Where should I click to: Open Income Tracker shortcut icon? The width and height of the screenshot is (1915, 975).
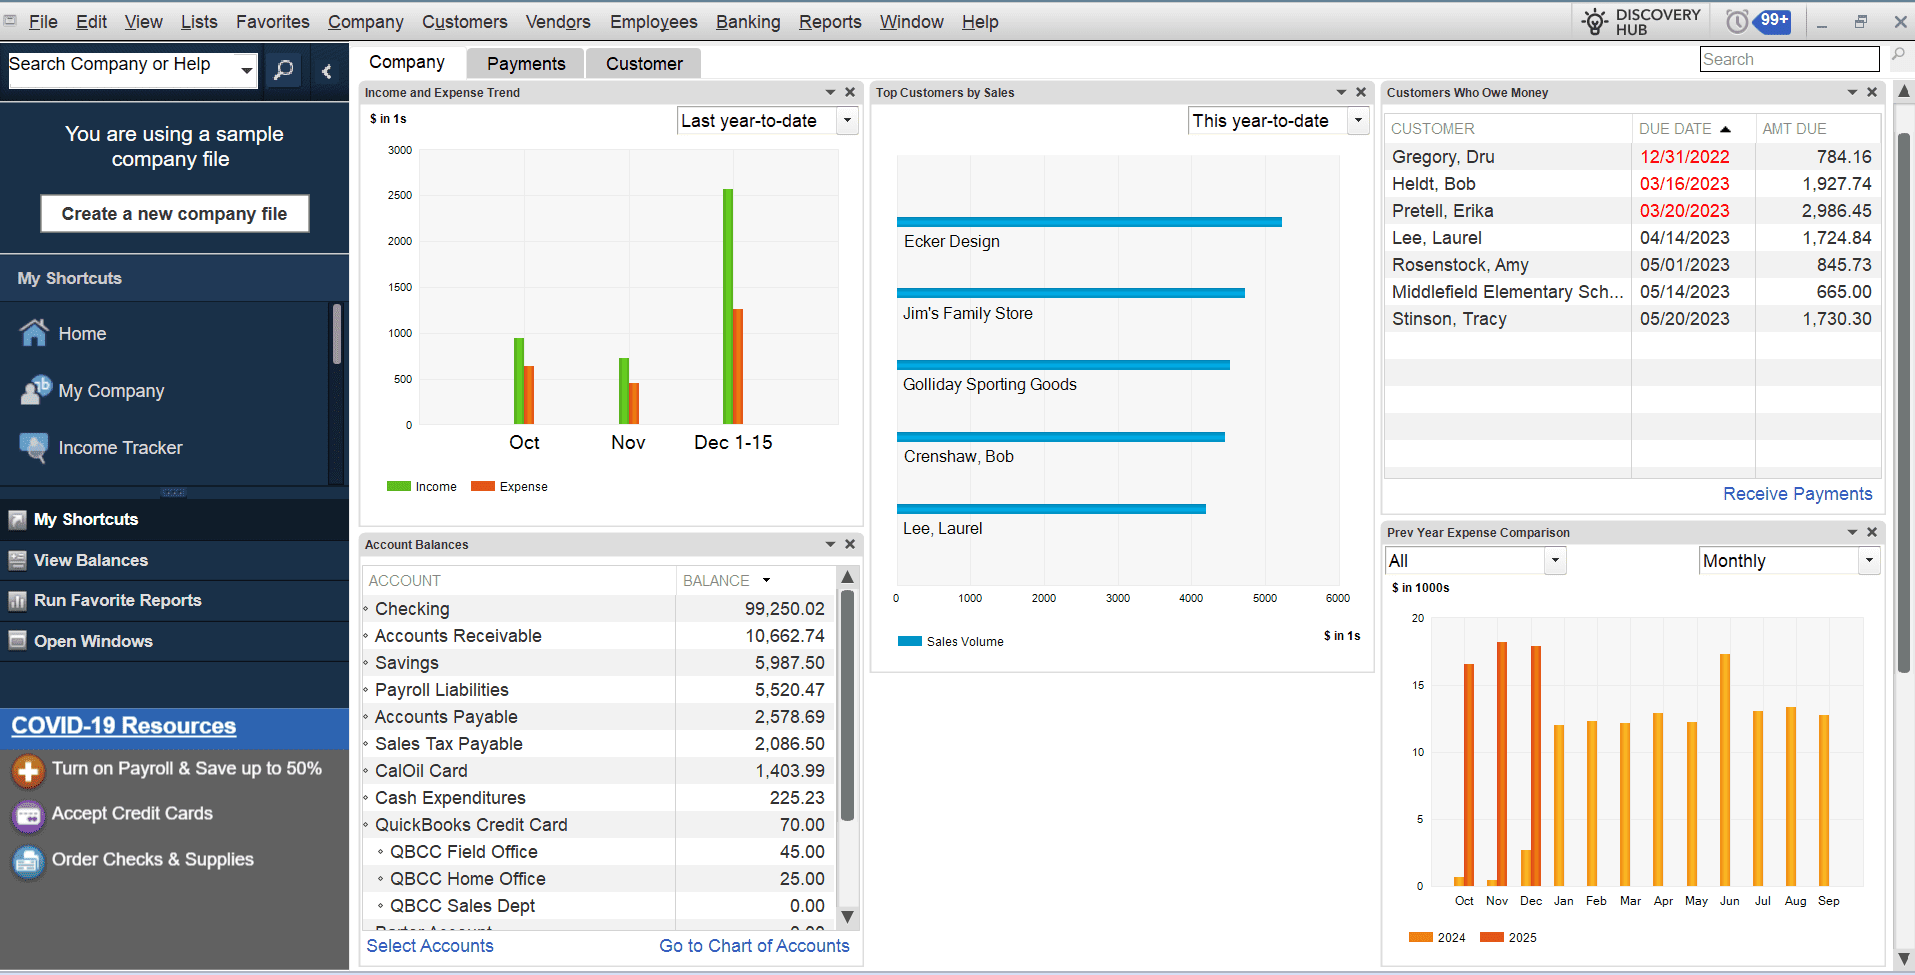click(34, 447)
